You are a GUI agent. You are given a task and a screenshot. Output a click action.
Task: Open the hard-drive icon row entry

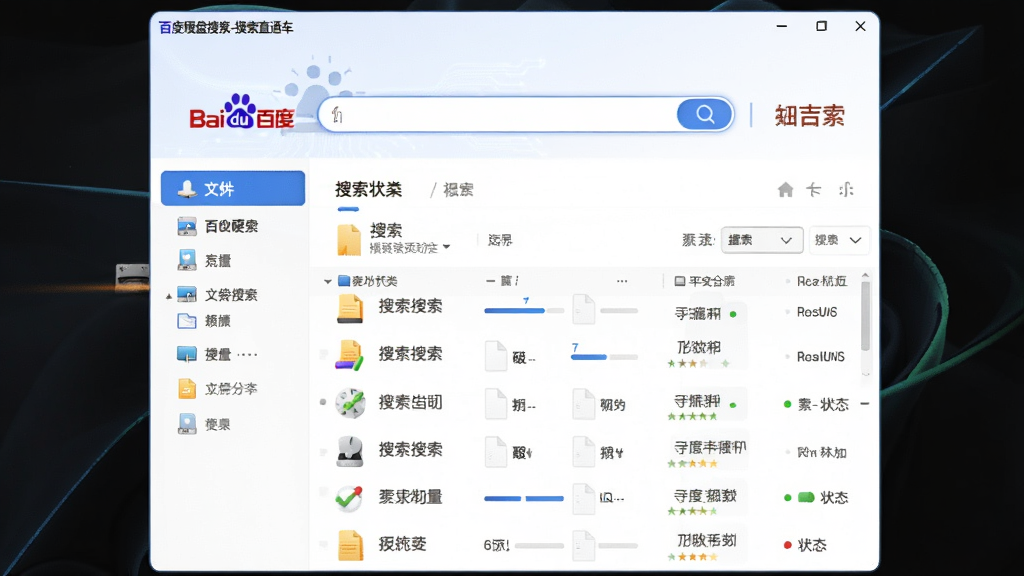[349, 451]
